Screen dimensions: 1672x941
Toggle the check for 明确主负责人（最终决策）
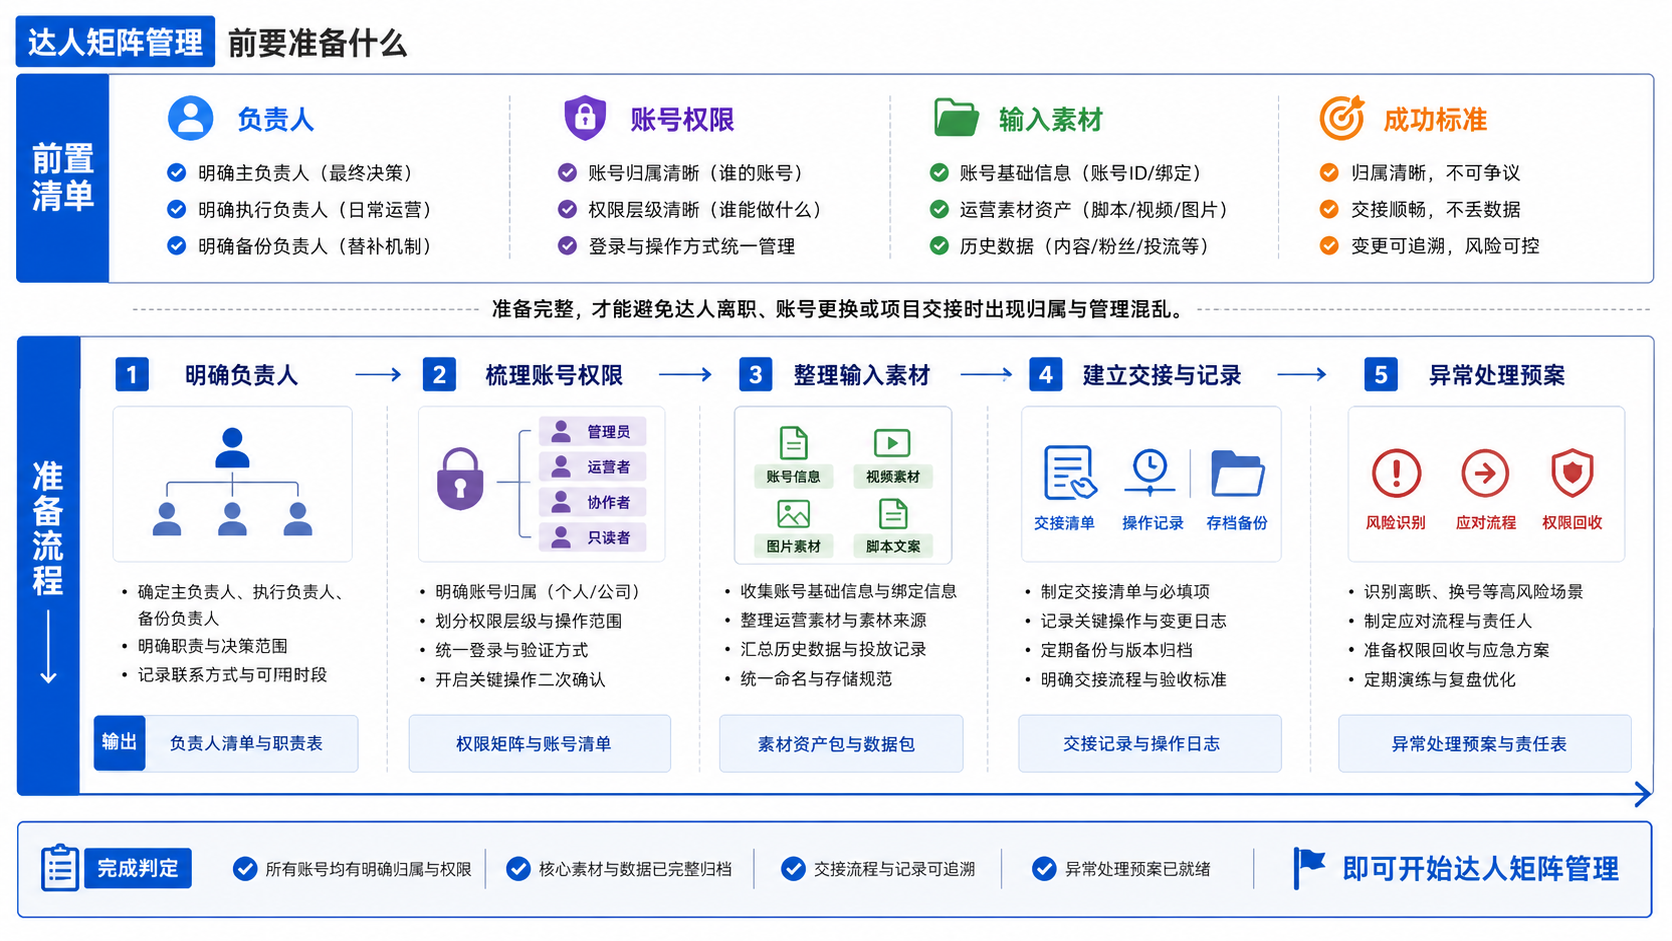(x=177, y=172)
